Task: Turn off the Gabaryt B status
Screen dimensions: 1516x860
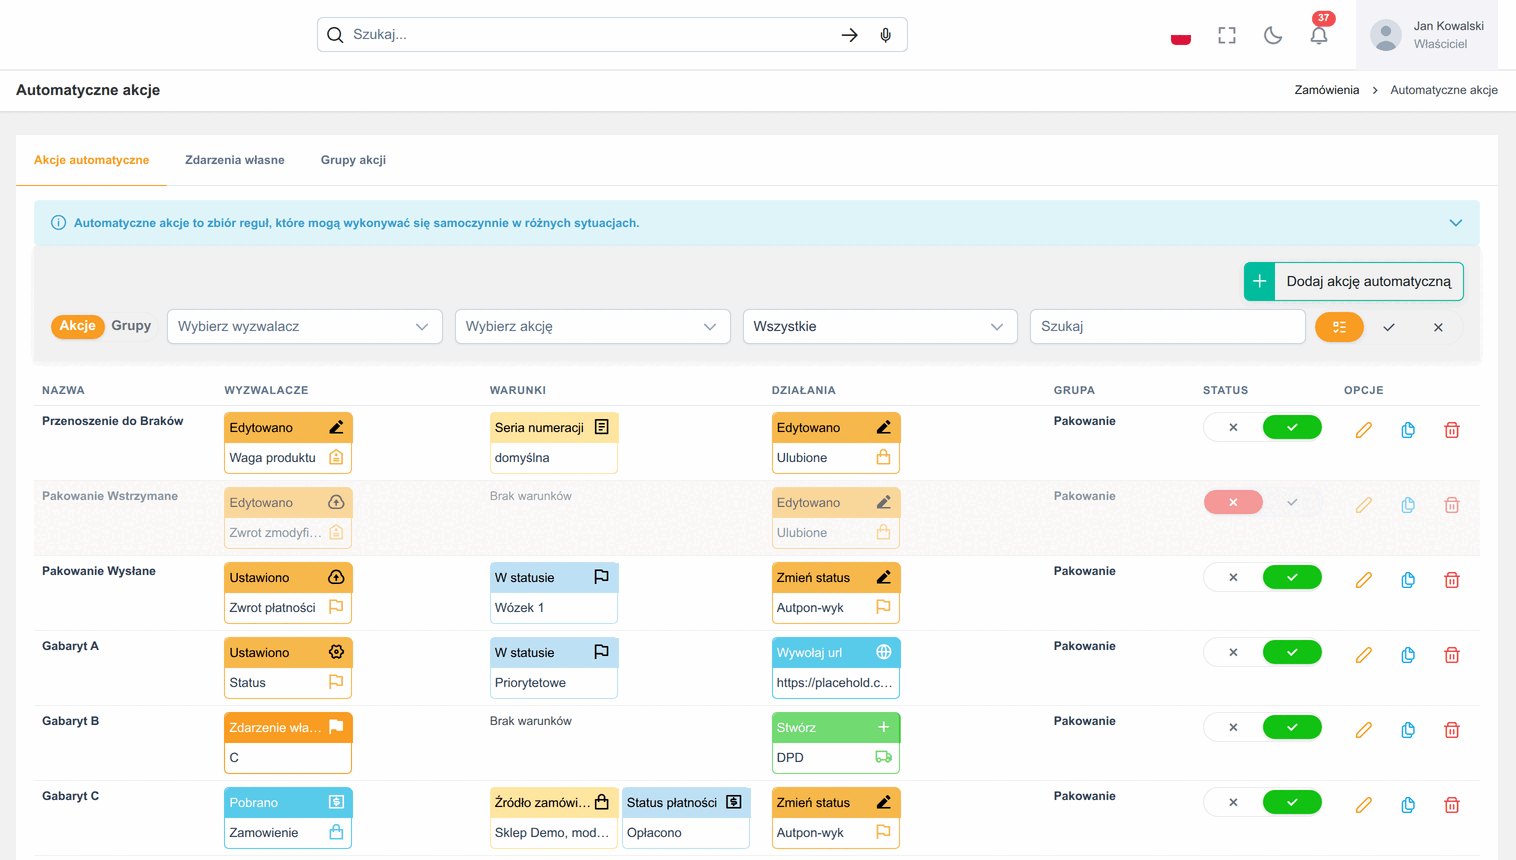Action: [x=1233, y=728]
